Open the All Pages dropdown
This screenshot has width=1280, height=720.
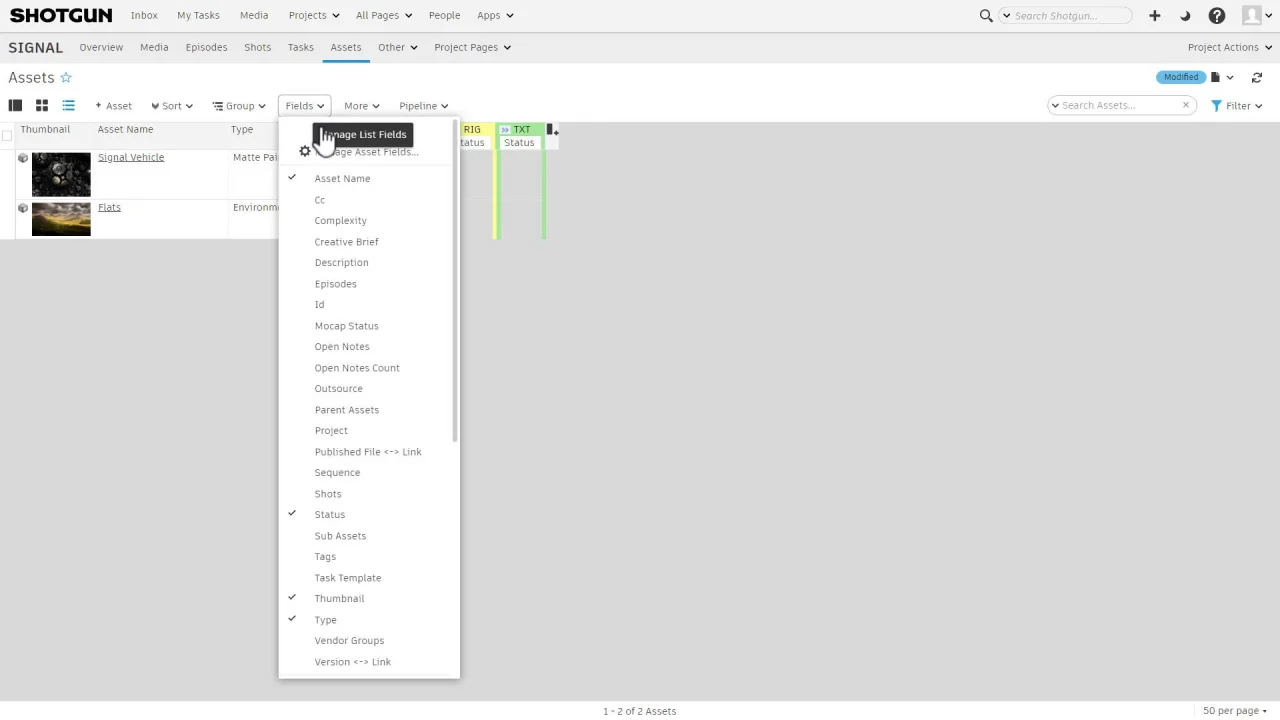point(382,15)
